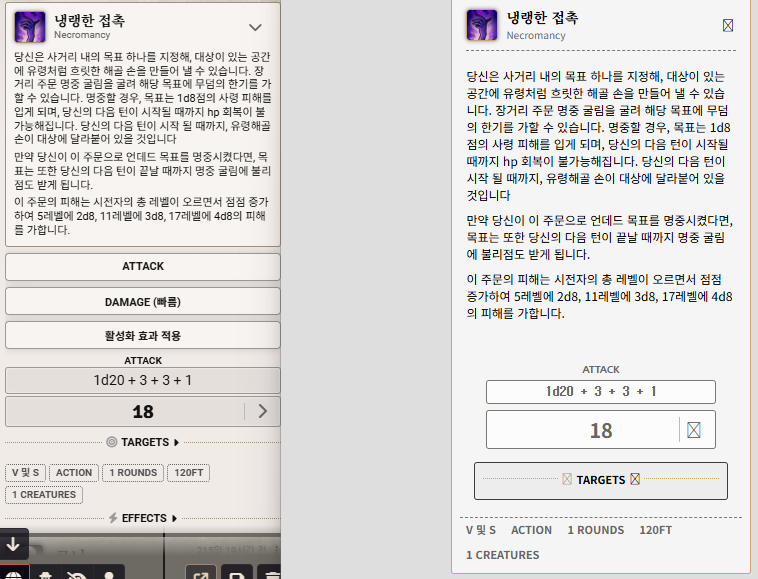Image resolution: width=758 pixels, height=579 pixels.
Task: Click the 1d20 + 3 + 3 + 1 formula in left card
Action: point(143,380)
